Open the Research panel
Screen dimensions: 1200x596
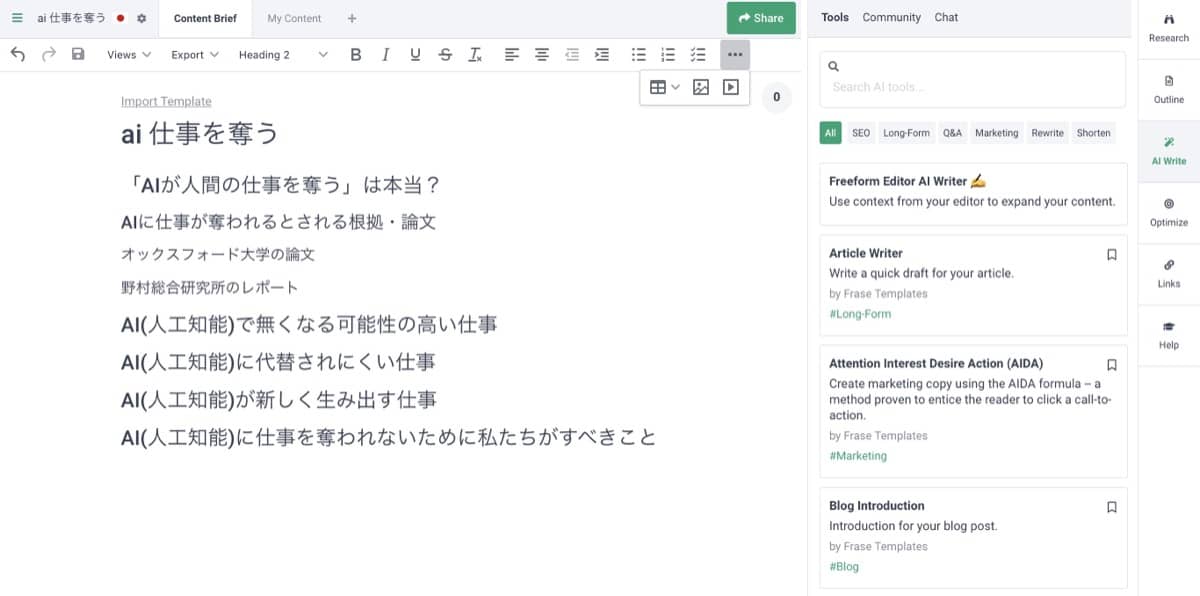click(1168, 28)
